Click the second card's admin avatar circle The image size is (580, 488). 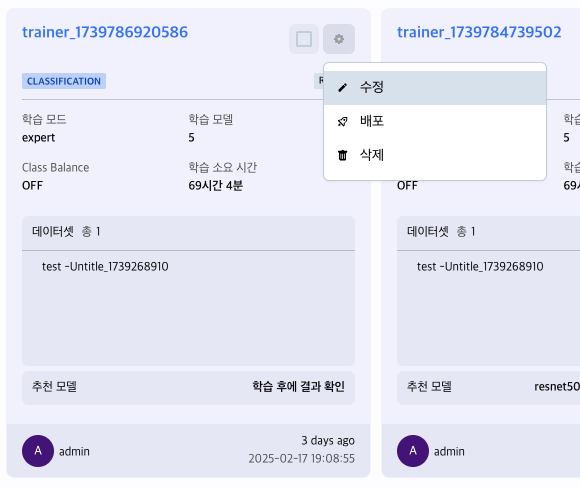coord(413,451)
